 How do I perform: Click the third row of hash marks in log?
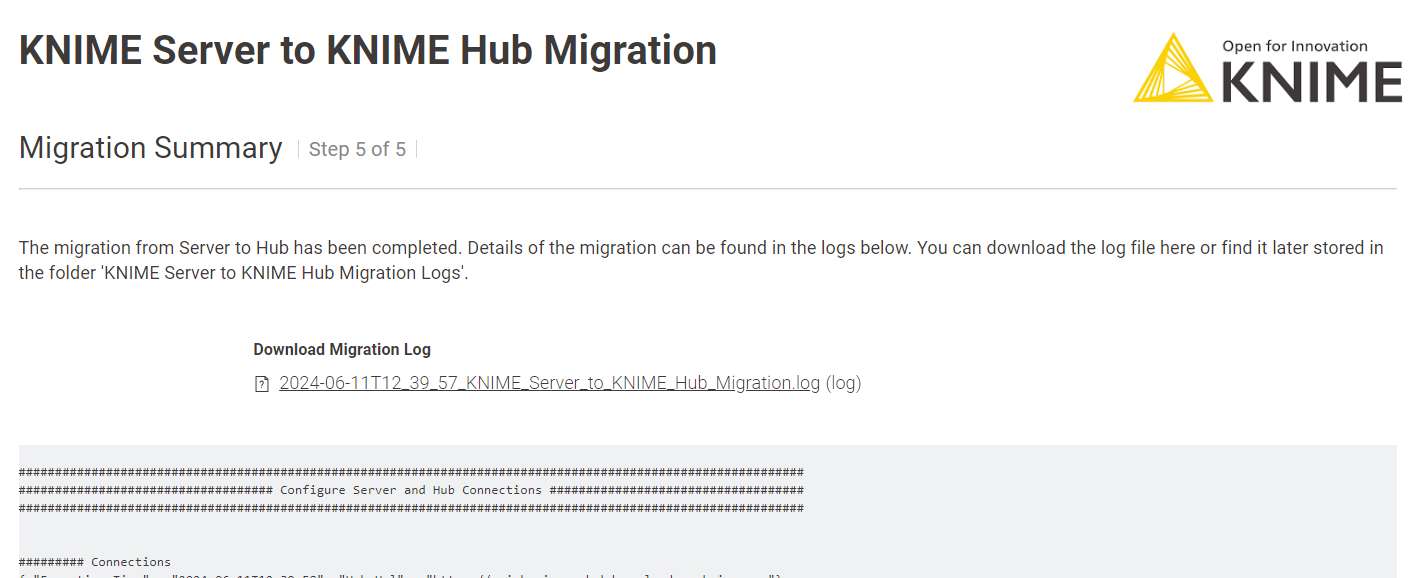410,508
